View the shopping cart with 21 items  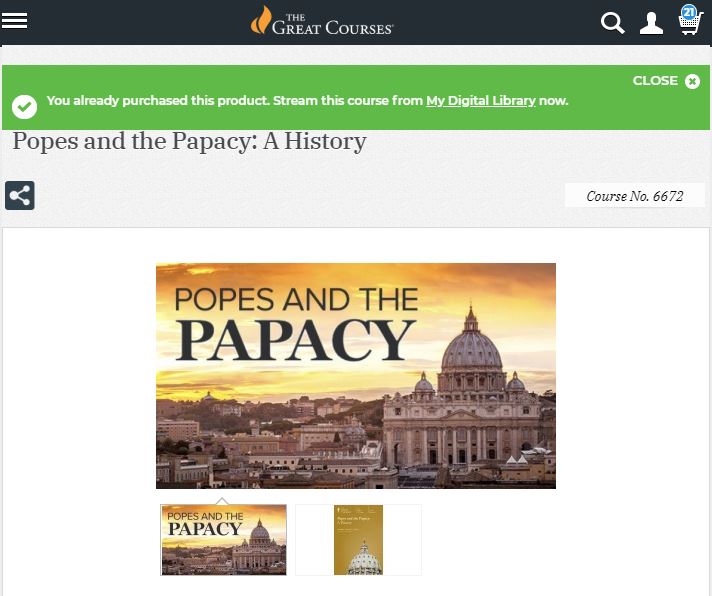pyautogui.click(x=690, y=20)
